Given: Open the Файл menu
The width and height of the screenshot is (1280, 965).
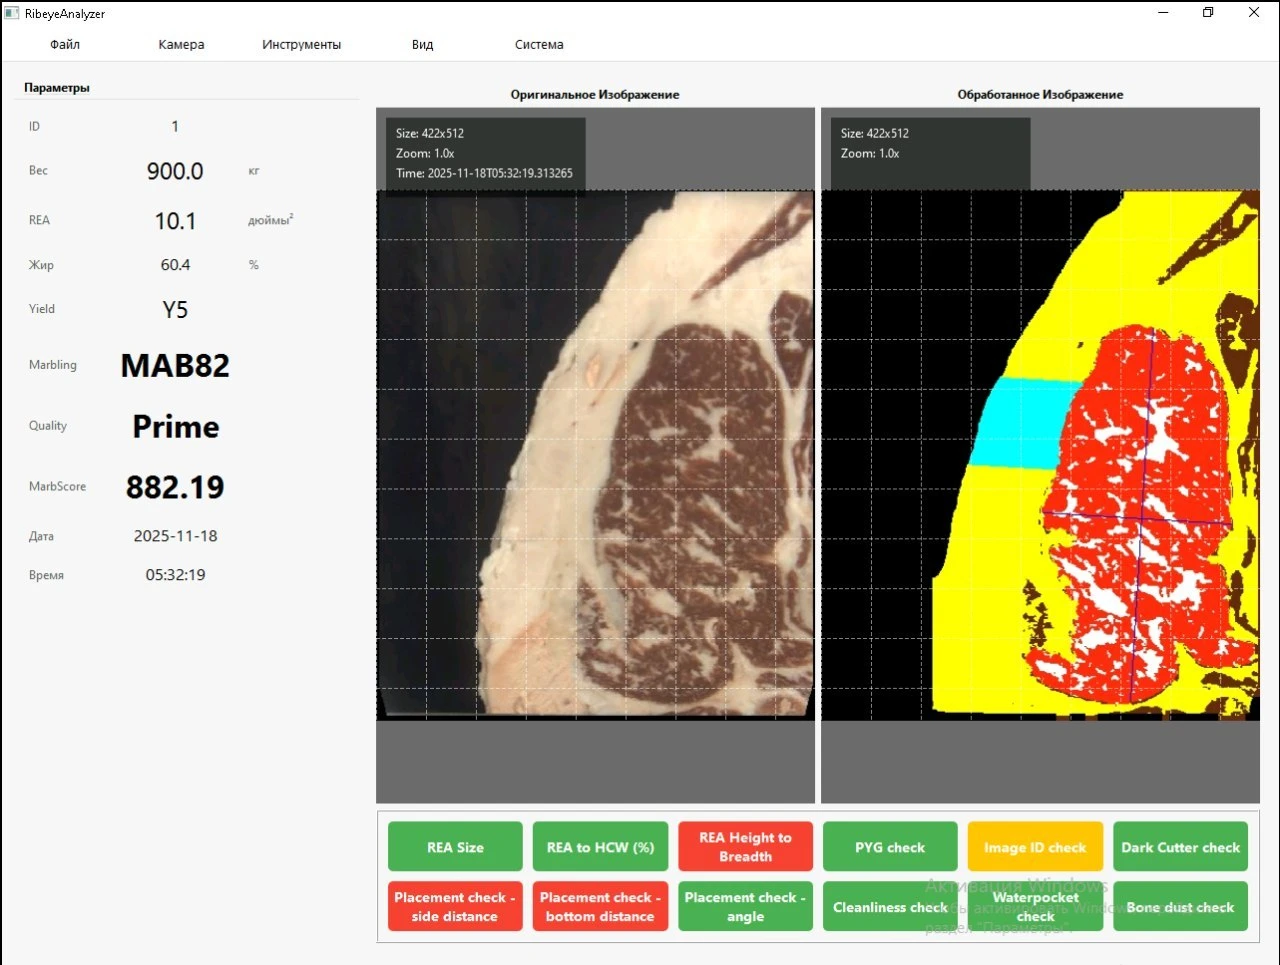Looking at the screenshot, I should pyautogui.click(x=65, y=45).
